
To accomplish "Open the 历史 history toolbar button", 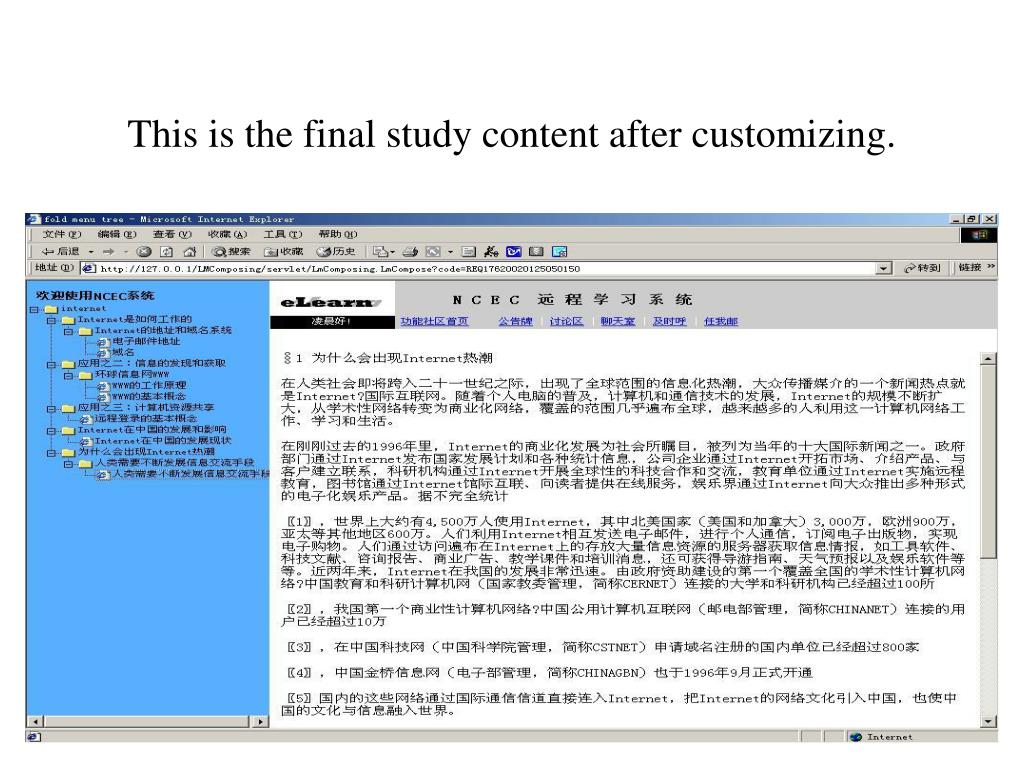I will click(x=336, y=251).
